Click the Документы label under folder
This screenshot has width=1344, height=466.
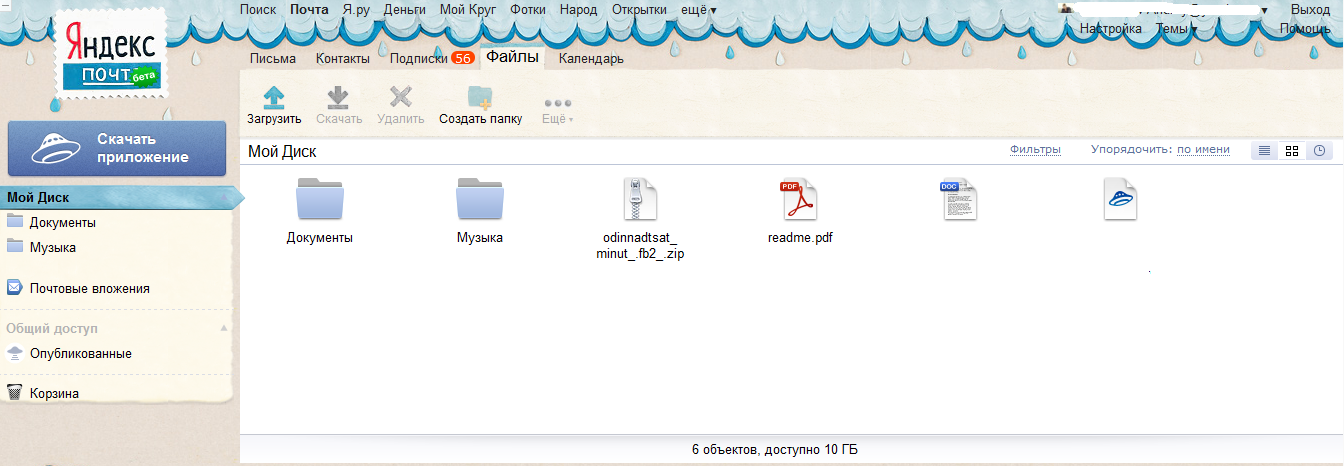point(320,238)
